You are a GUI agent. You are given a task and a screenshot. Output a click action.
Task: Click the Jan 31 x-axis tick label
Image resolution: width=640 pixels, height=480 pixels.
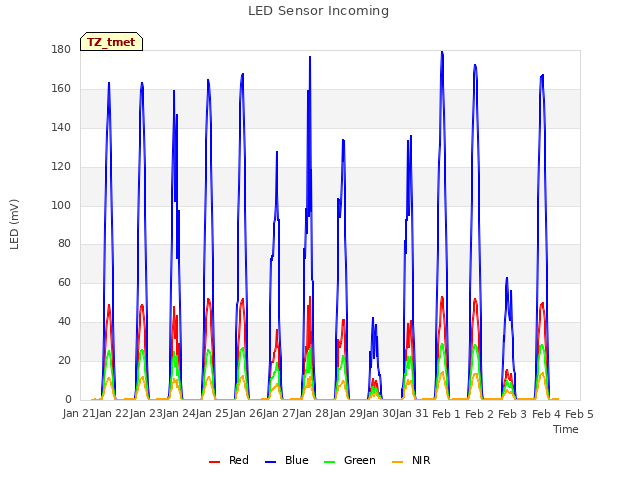pos(412,414)
